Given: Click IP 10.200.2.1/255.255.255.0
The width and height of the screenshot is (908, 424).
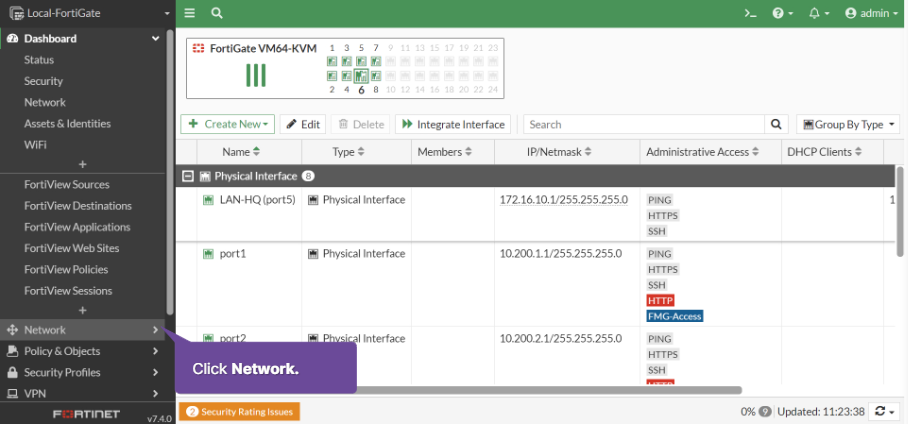Looking at the screenshot, I should click(x=561, y=338).
